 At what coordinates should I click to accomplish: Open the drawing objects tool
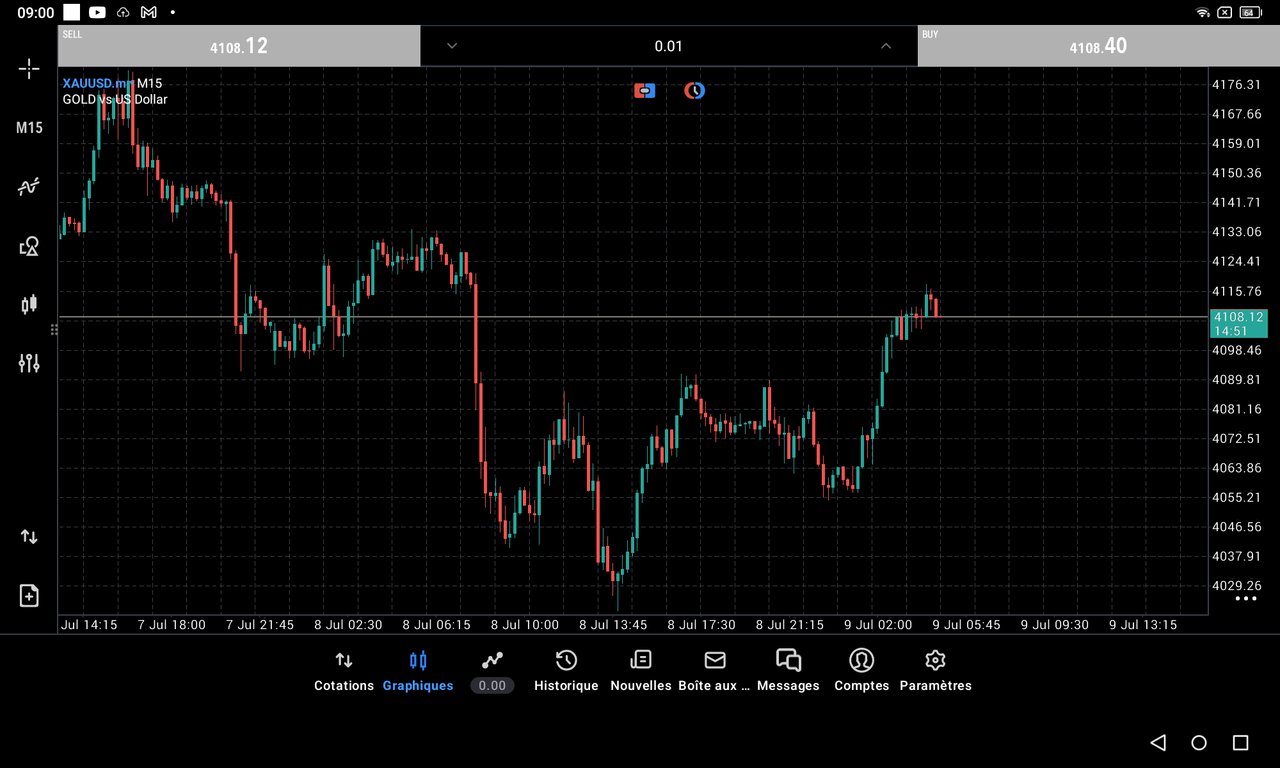(29, 246)
